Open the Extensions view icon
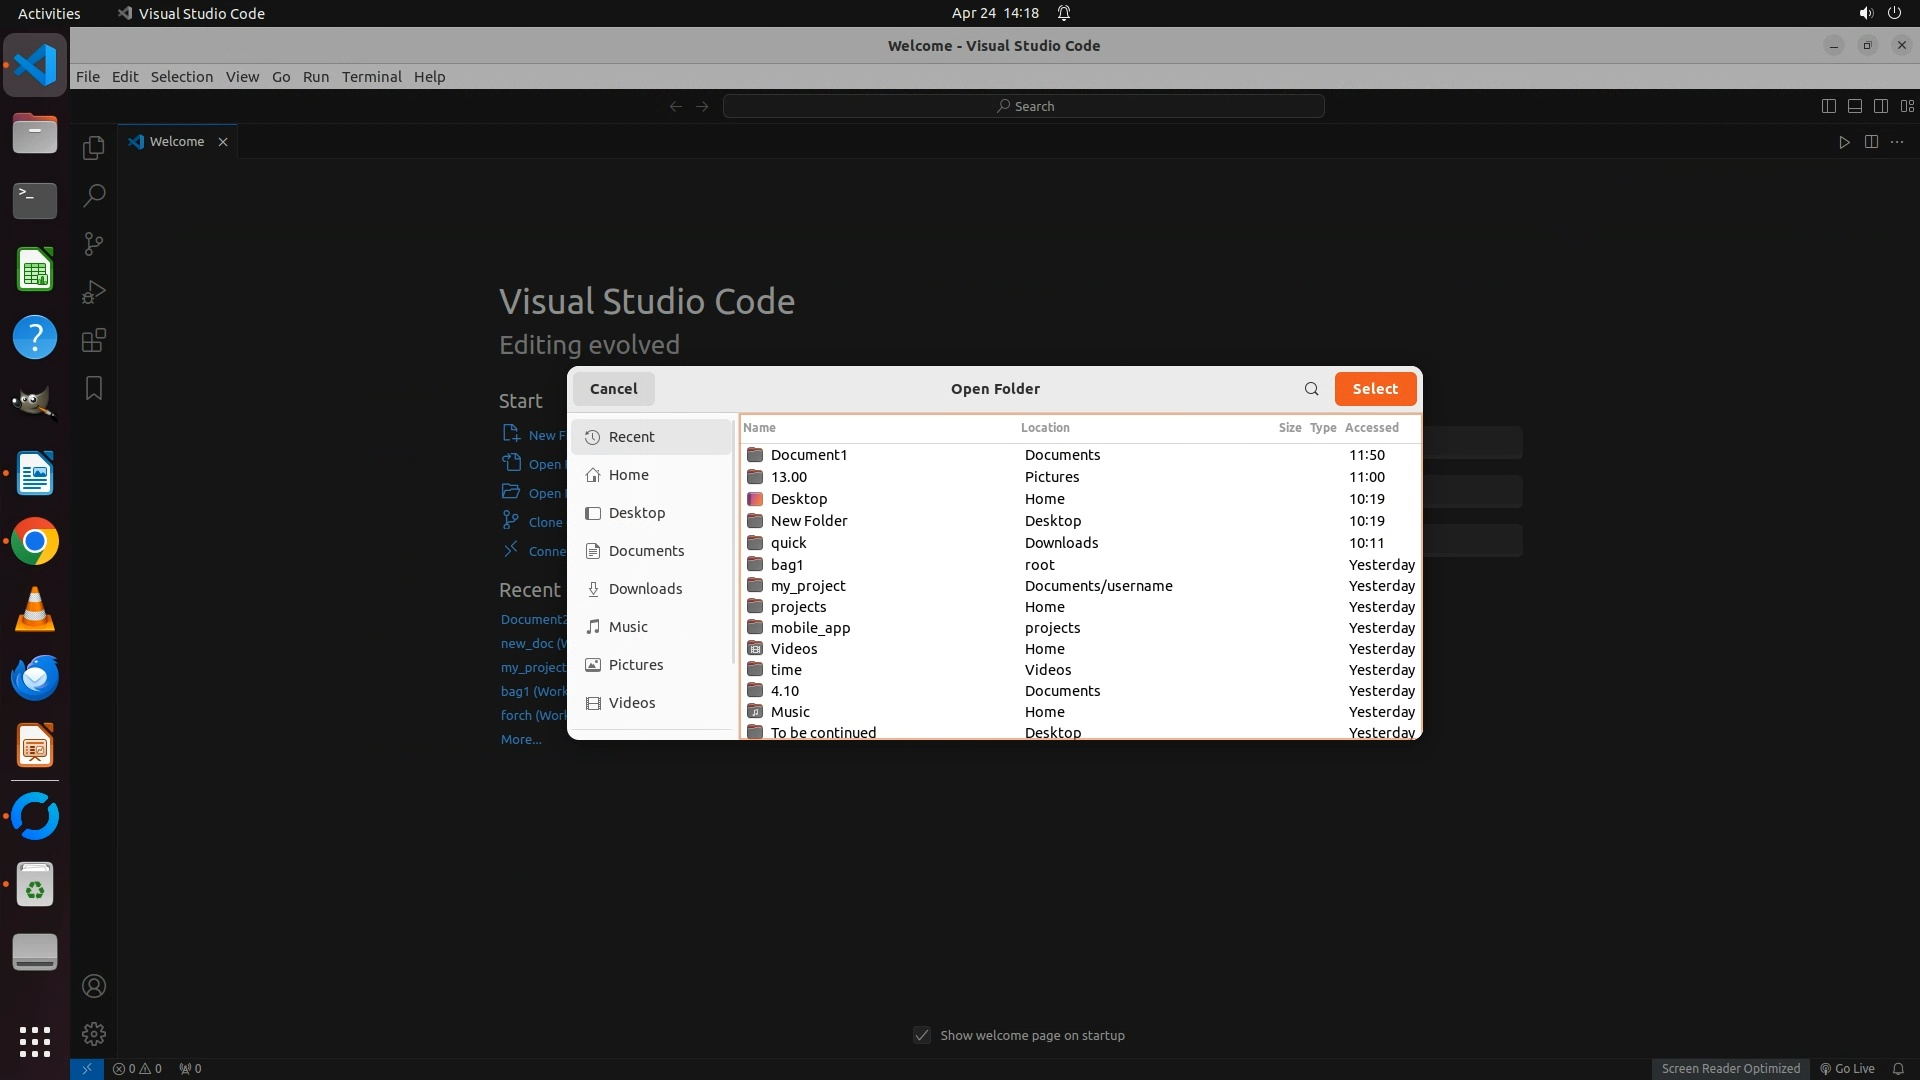 pyautogui.click(x=94, y=340)
